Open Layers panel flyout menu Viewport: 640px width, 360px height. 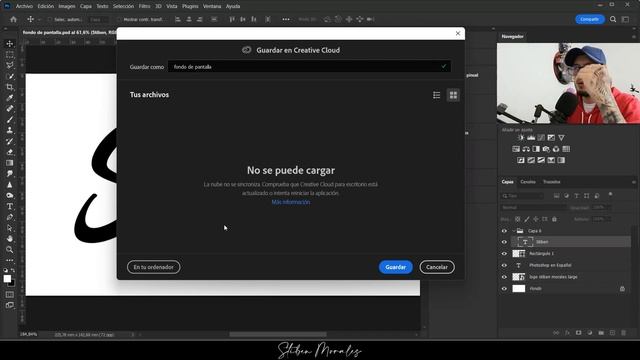[x=634, y=182]
